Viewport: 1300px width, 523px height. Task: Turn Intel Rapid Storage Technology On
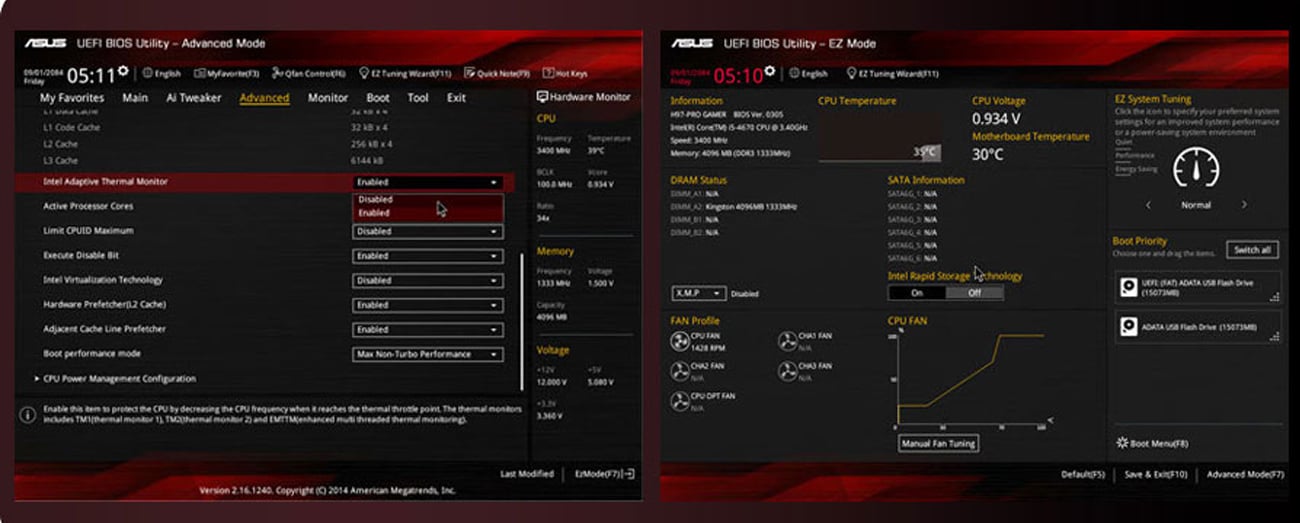point(917,293)
